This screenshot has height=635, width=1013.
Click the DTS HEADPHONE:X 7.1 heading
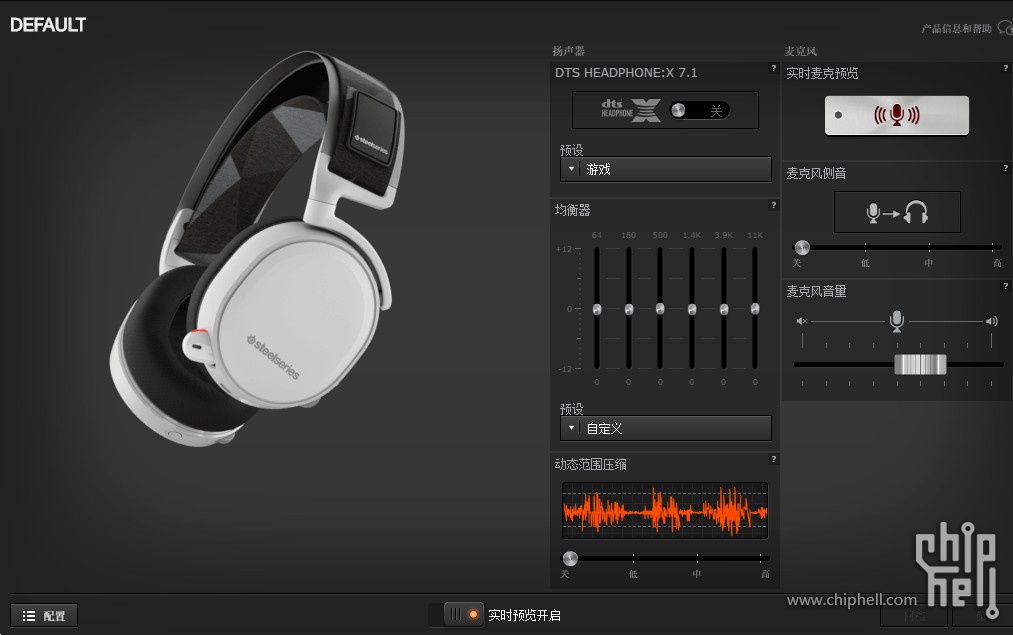pyautogui.click(x=626, y=73)
